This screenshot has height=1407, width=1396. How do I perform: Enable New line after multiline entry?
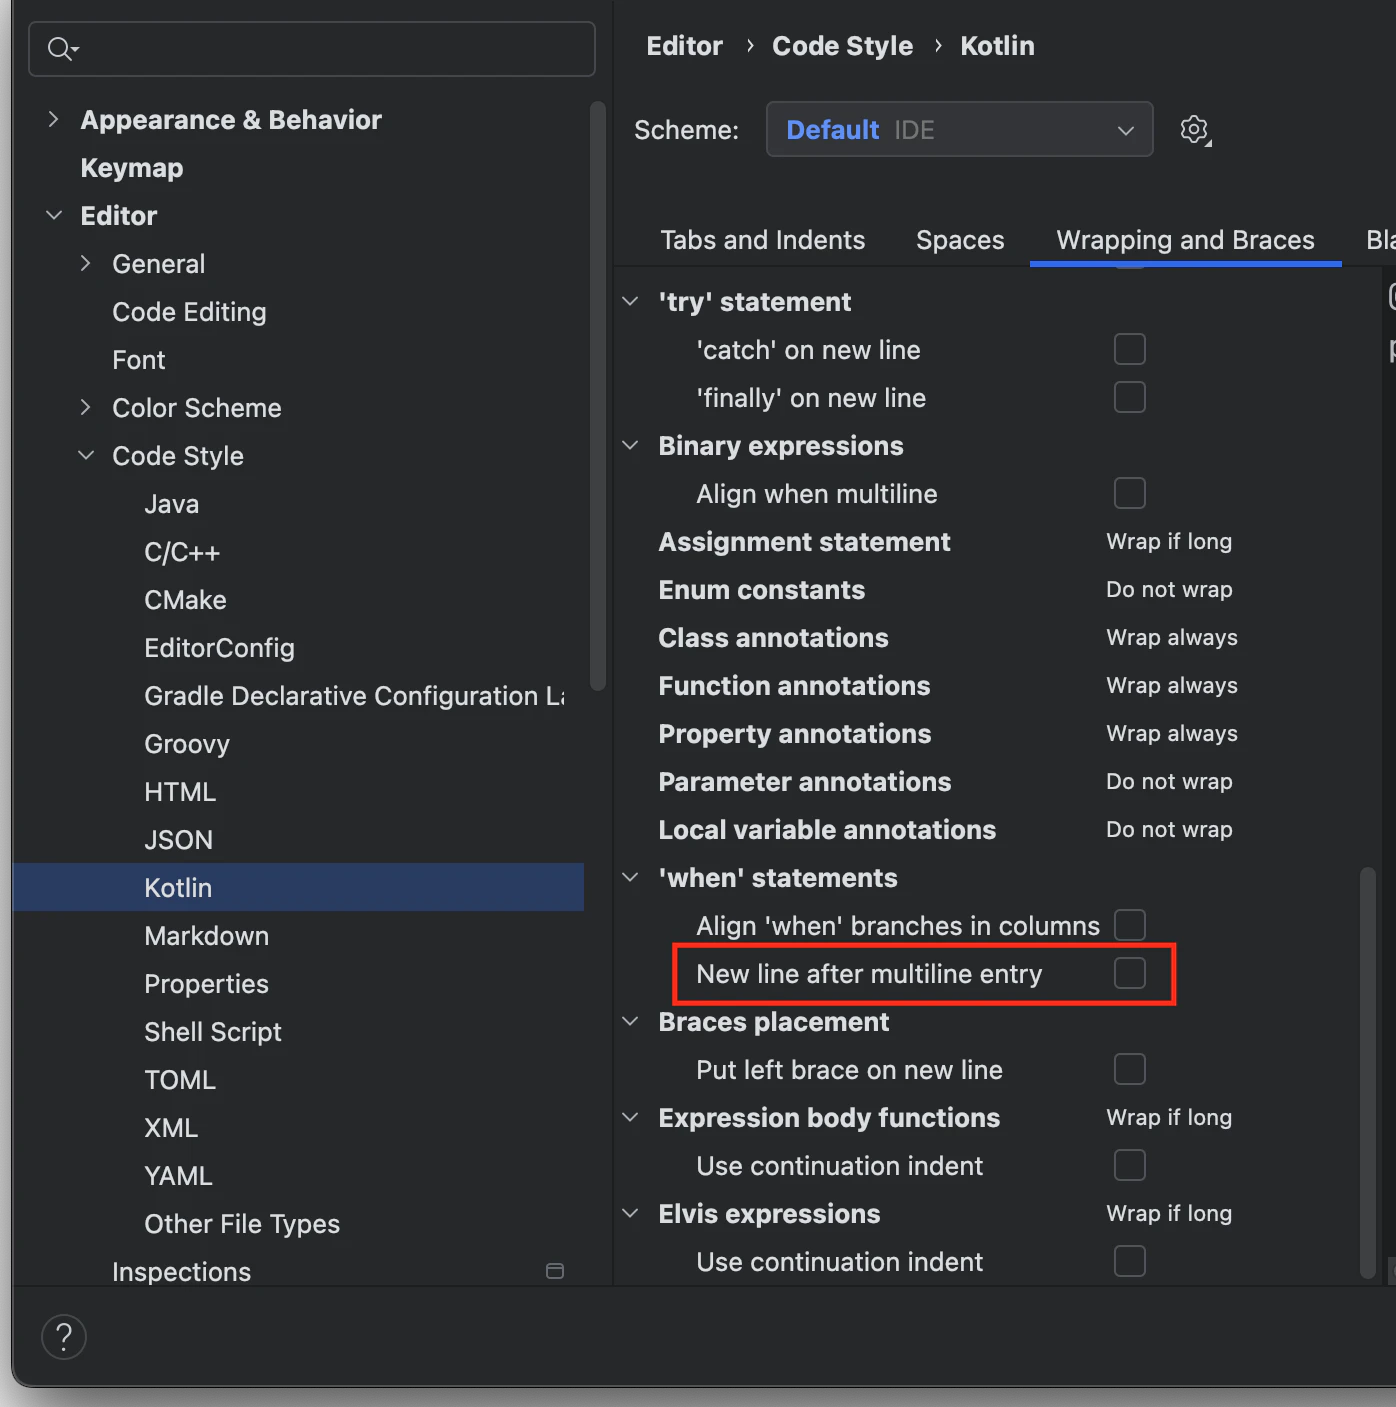[1130, 974]
